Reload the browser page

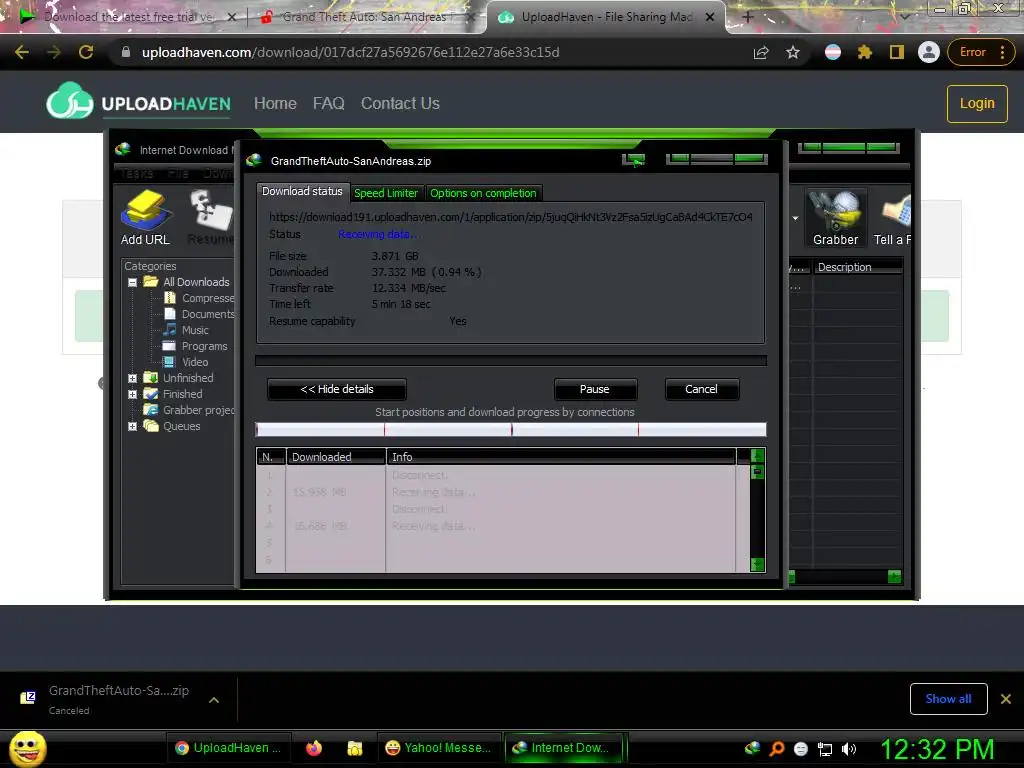[x=86, y=52]
